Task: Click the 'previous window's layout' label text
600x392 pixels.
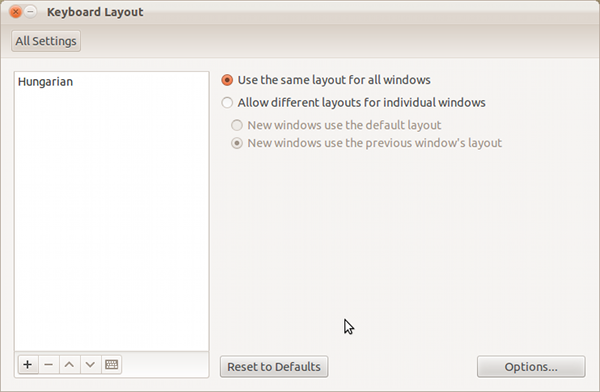Action: click(375, 143)
